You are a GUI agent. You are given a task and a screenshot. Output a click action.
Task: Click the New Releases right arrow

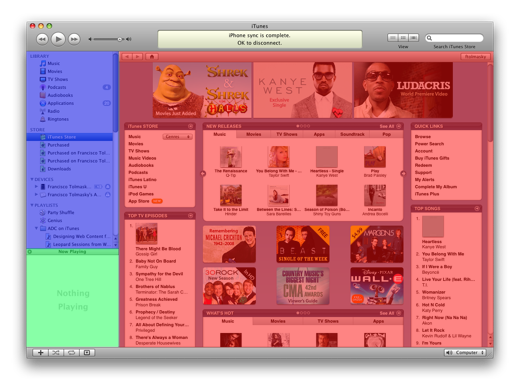coord(403,174)
